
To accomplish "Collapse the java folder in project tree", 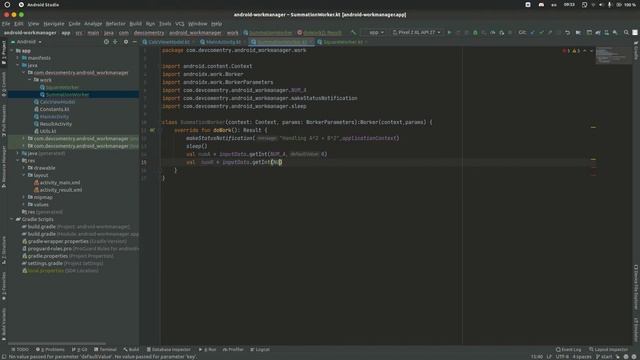I will (18, 65).
